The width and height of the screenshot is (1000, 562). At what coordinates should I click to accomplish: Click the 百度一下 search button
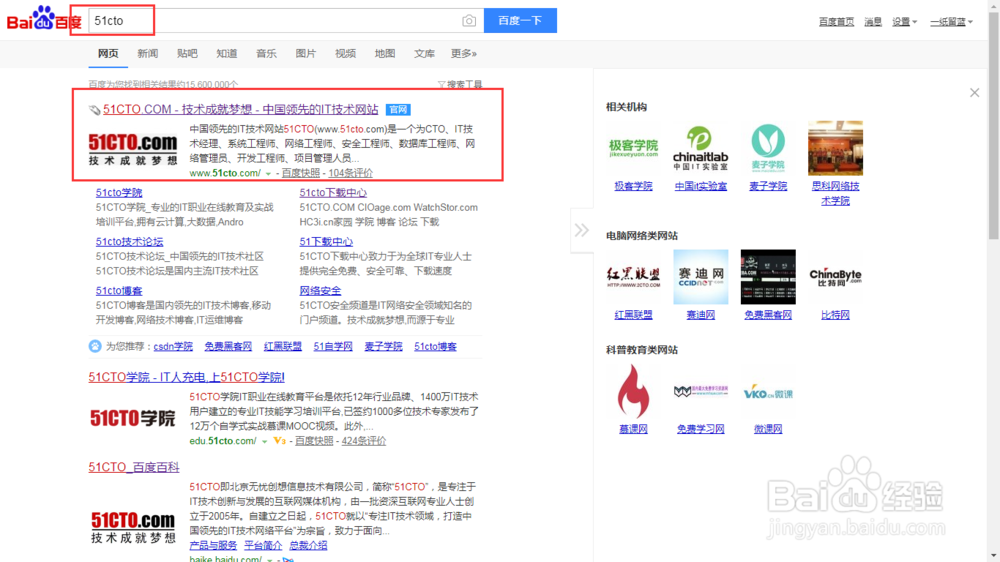coord(520,20)
